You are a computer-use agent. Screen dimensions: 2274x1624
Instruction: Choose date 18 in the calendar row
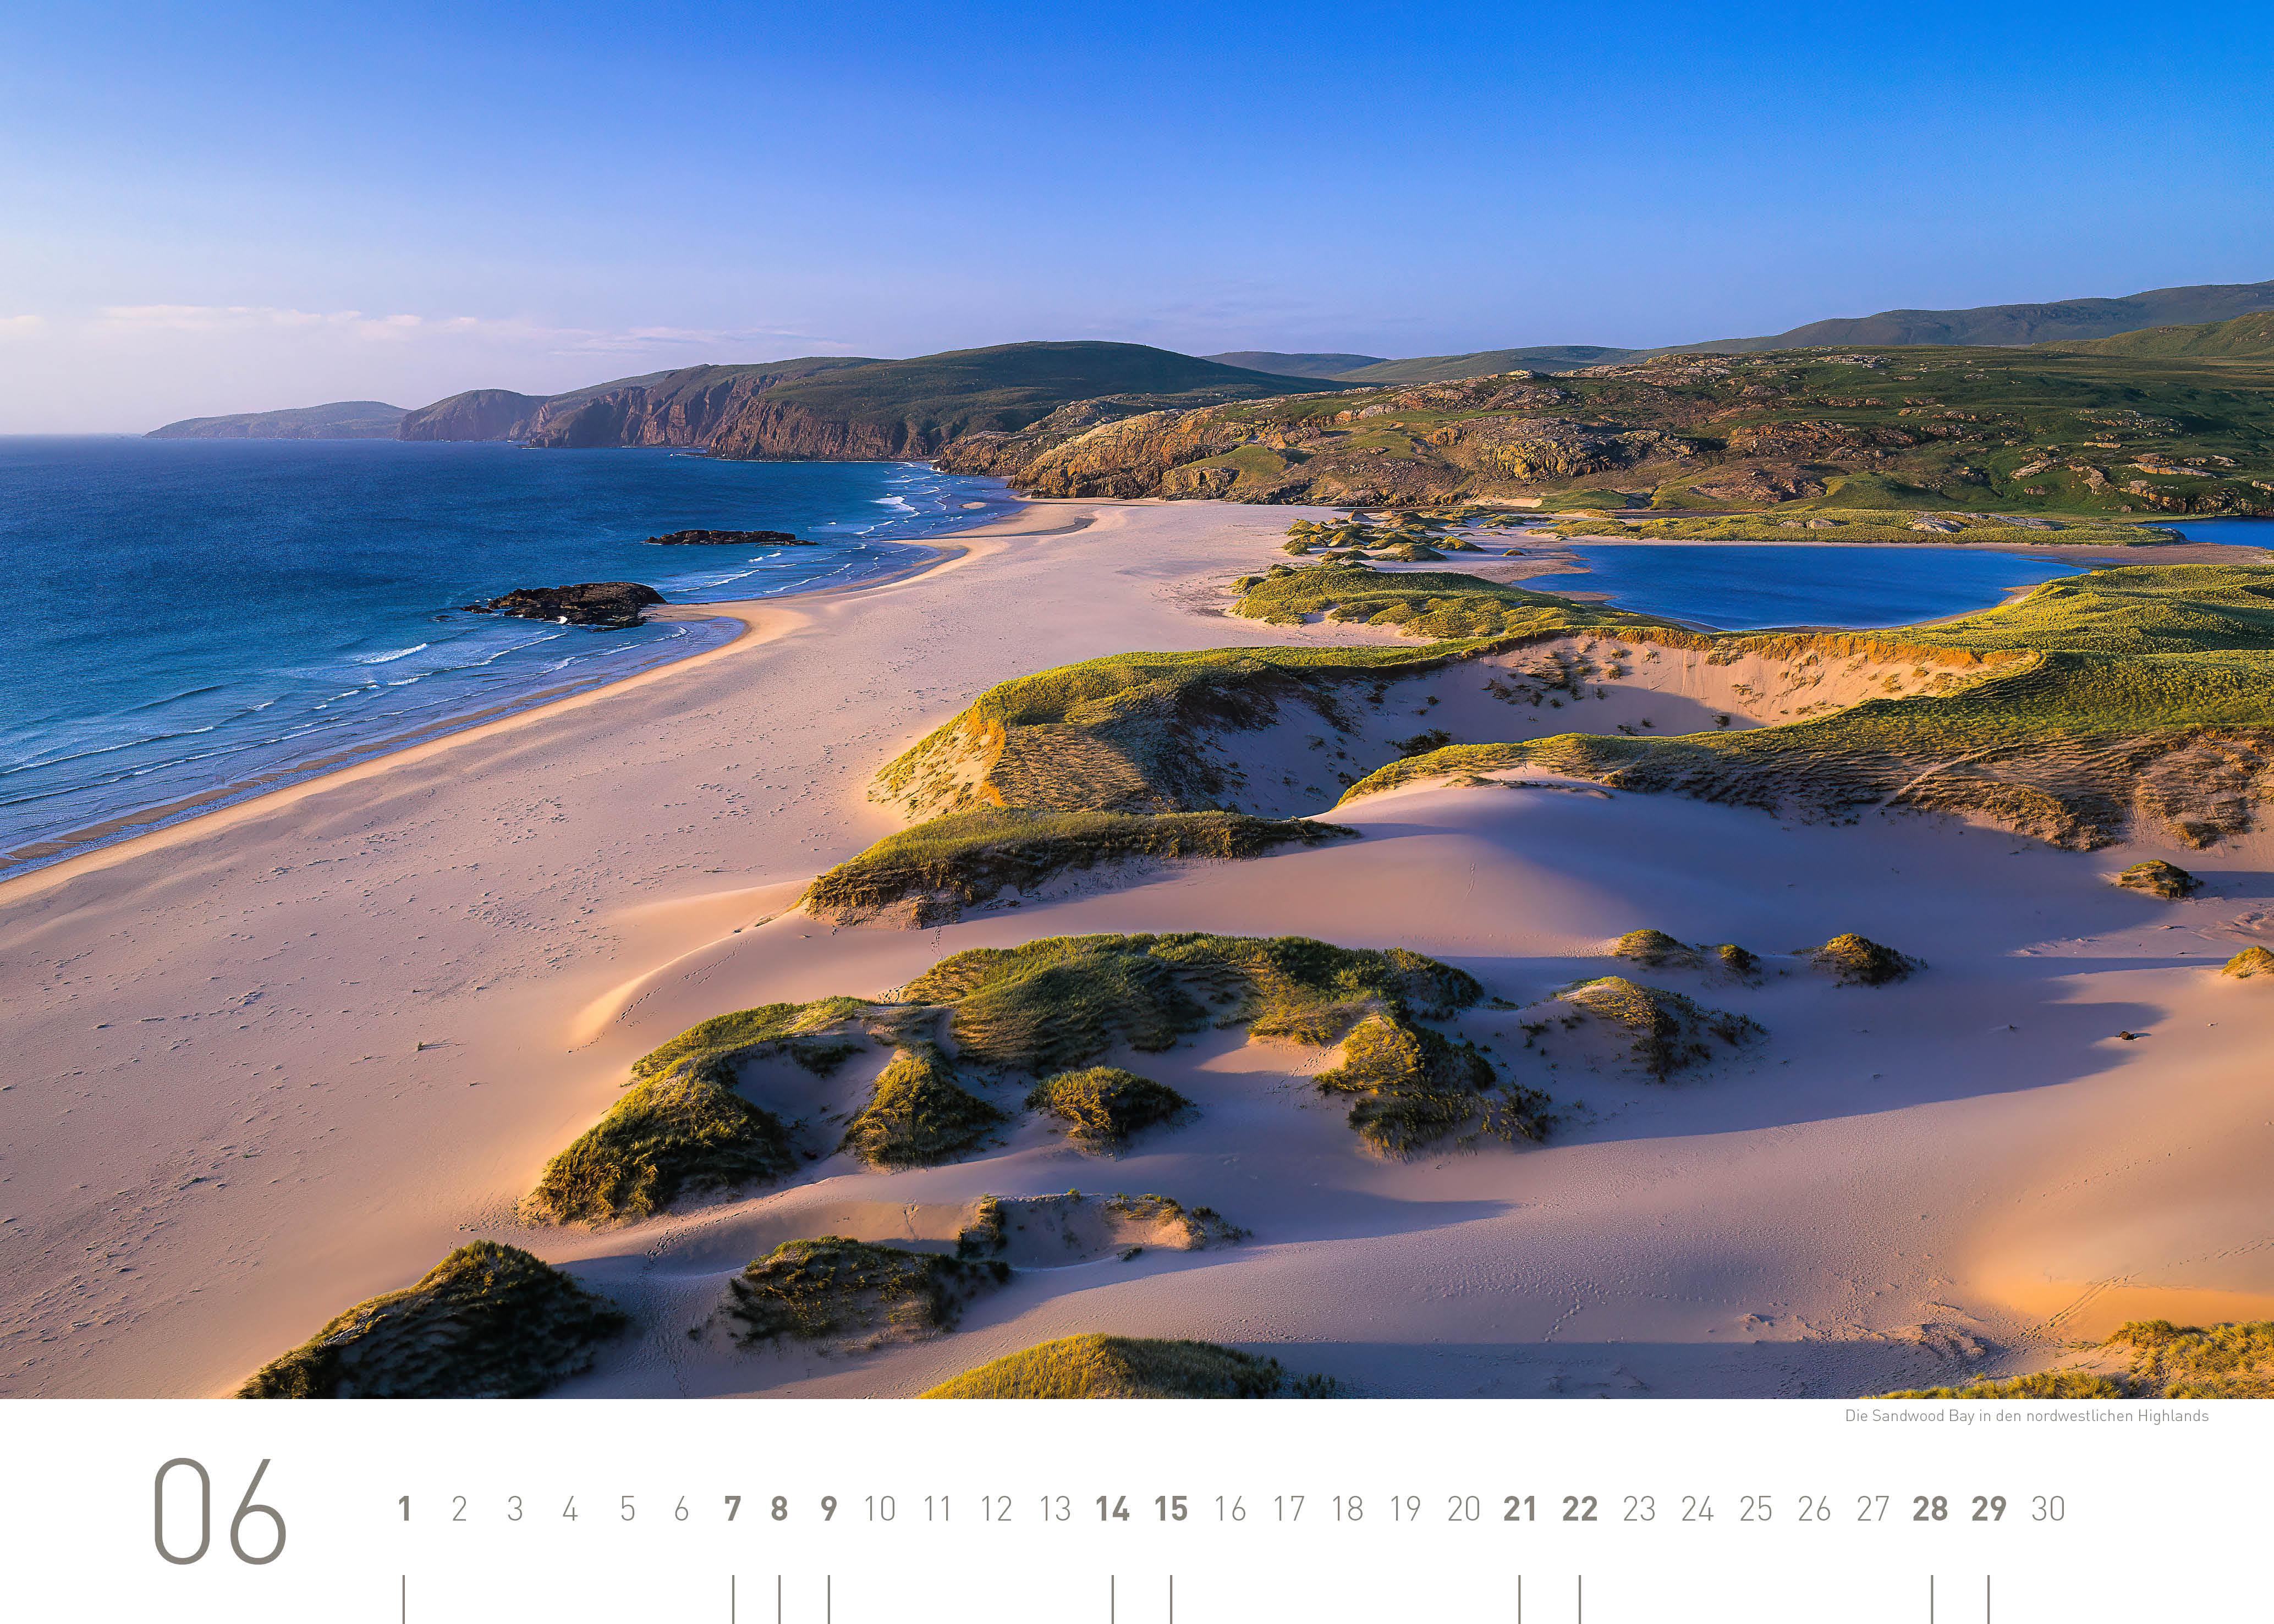pyautogui.click(x=1348, y=1508)
